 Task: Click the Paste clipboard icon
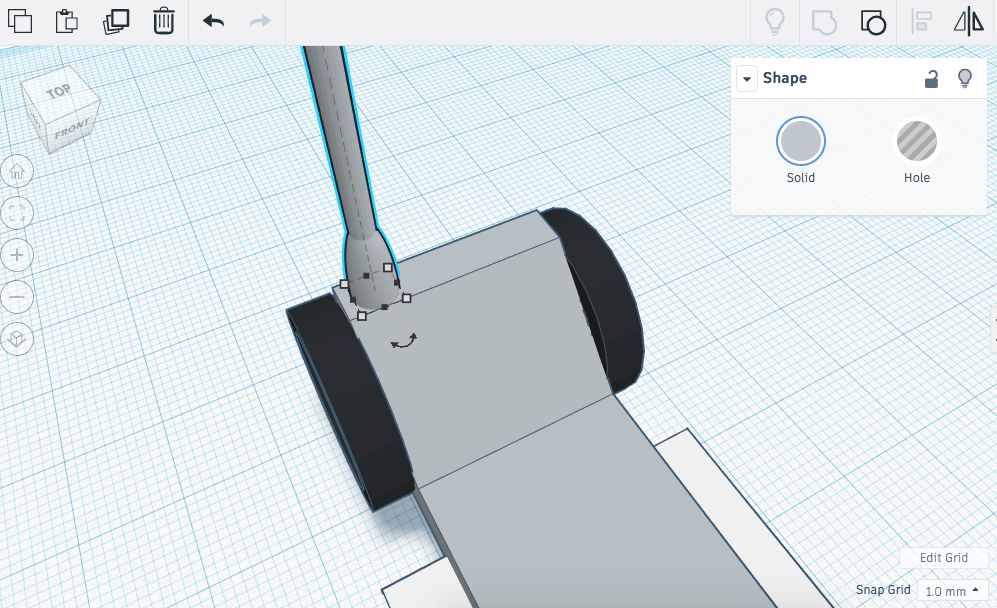coord(67,22)
